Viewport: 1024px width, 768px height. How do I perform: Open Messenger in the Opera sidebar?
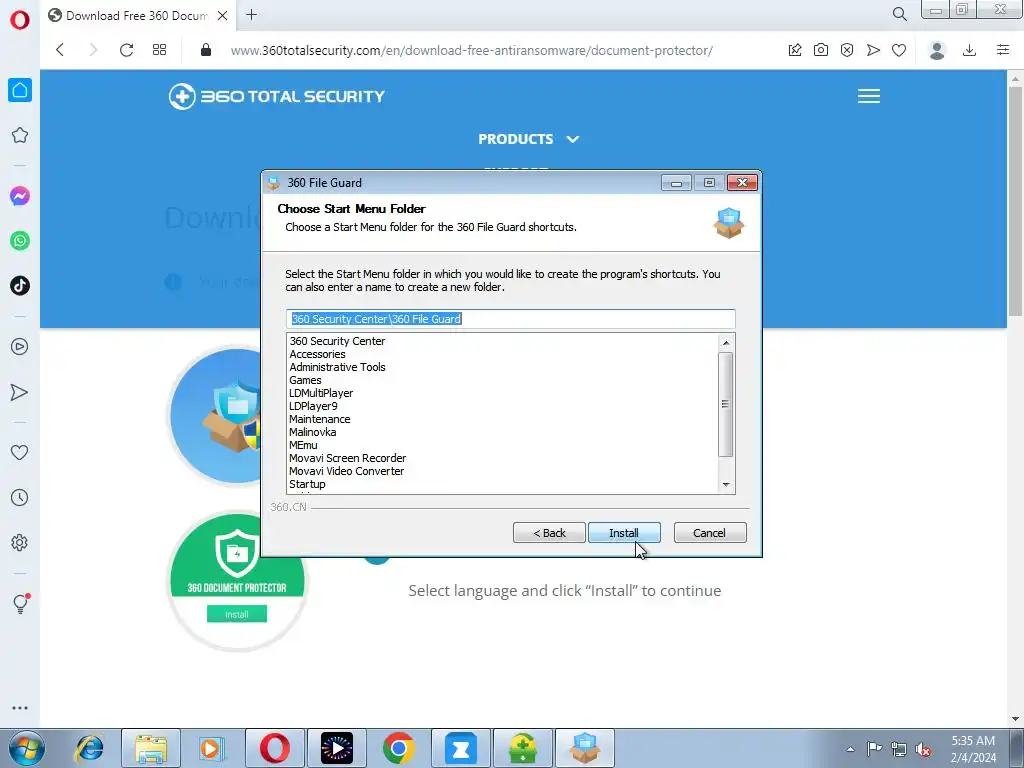pyautogui.click(x=20, y=196)
